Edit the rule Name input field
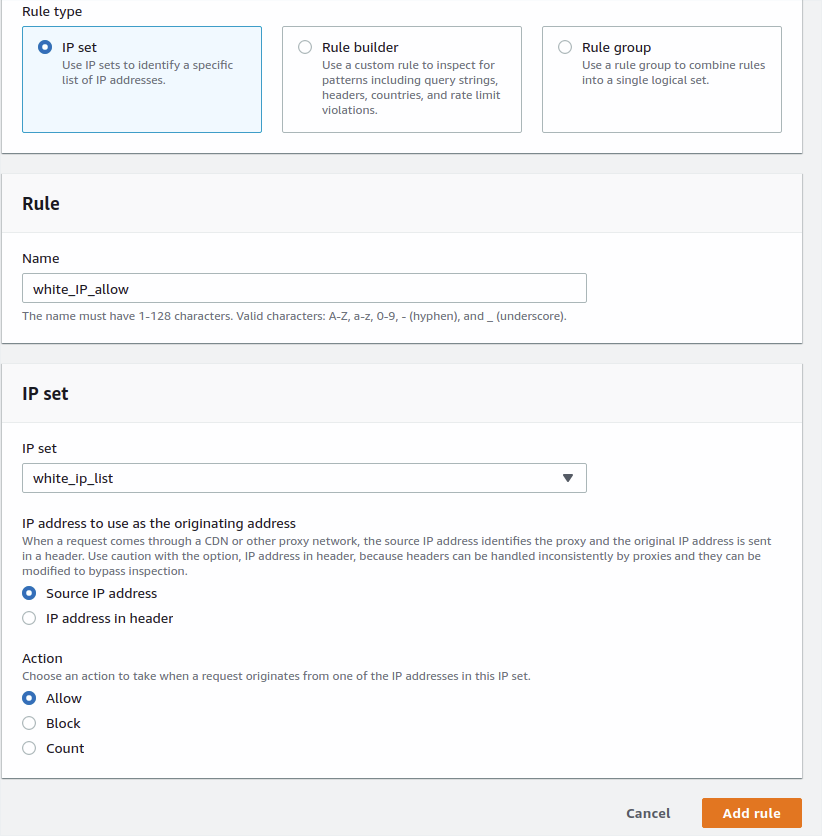This screenshot has height=836, width=822. point(304,288)
